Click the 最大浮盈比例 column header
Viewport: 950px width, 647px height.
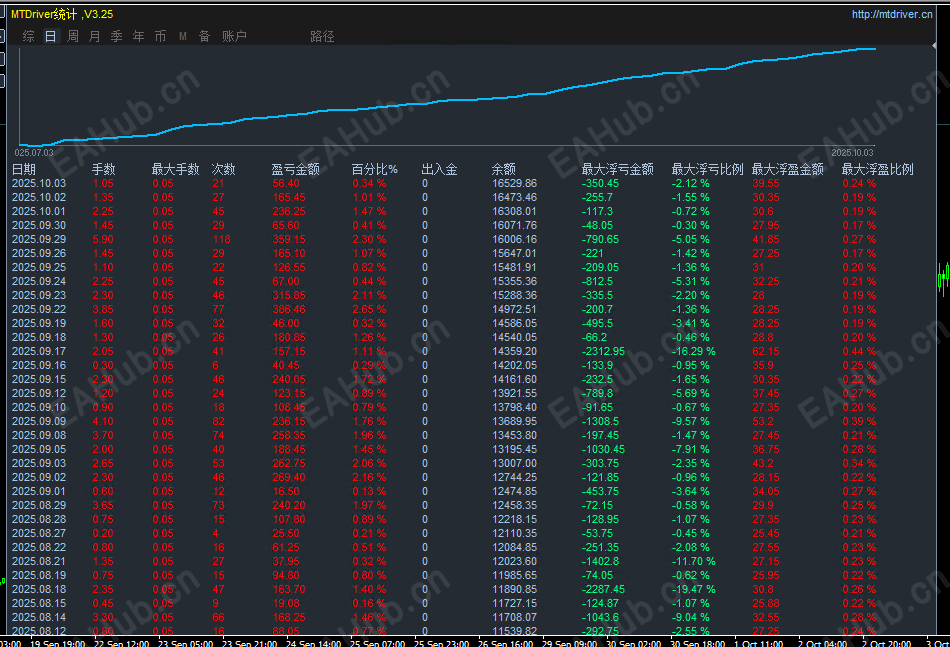coord(877,169)
